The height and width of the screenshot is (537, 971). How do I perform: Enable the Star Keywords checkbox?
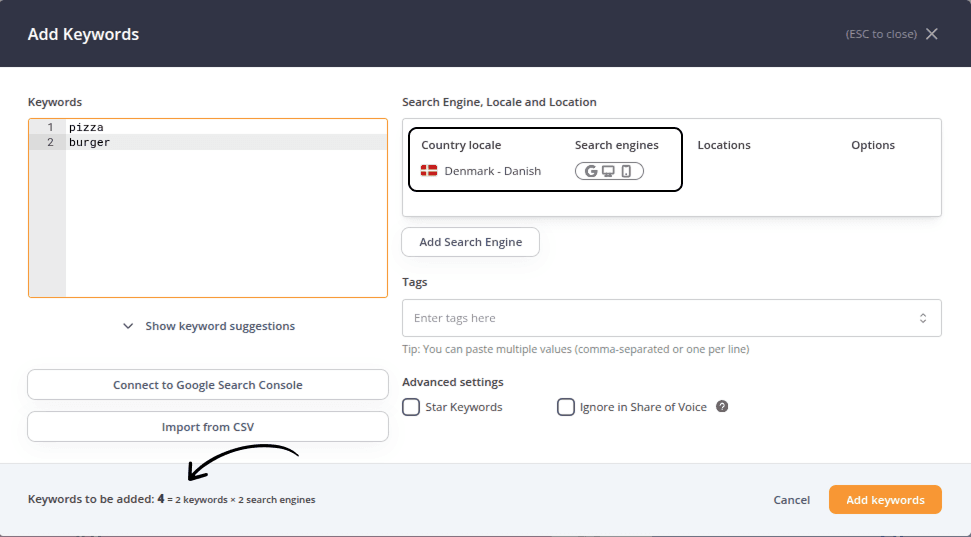[x=411, y=407]
